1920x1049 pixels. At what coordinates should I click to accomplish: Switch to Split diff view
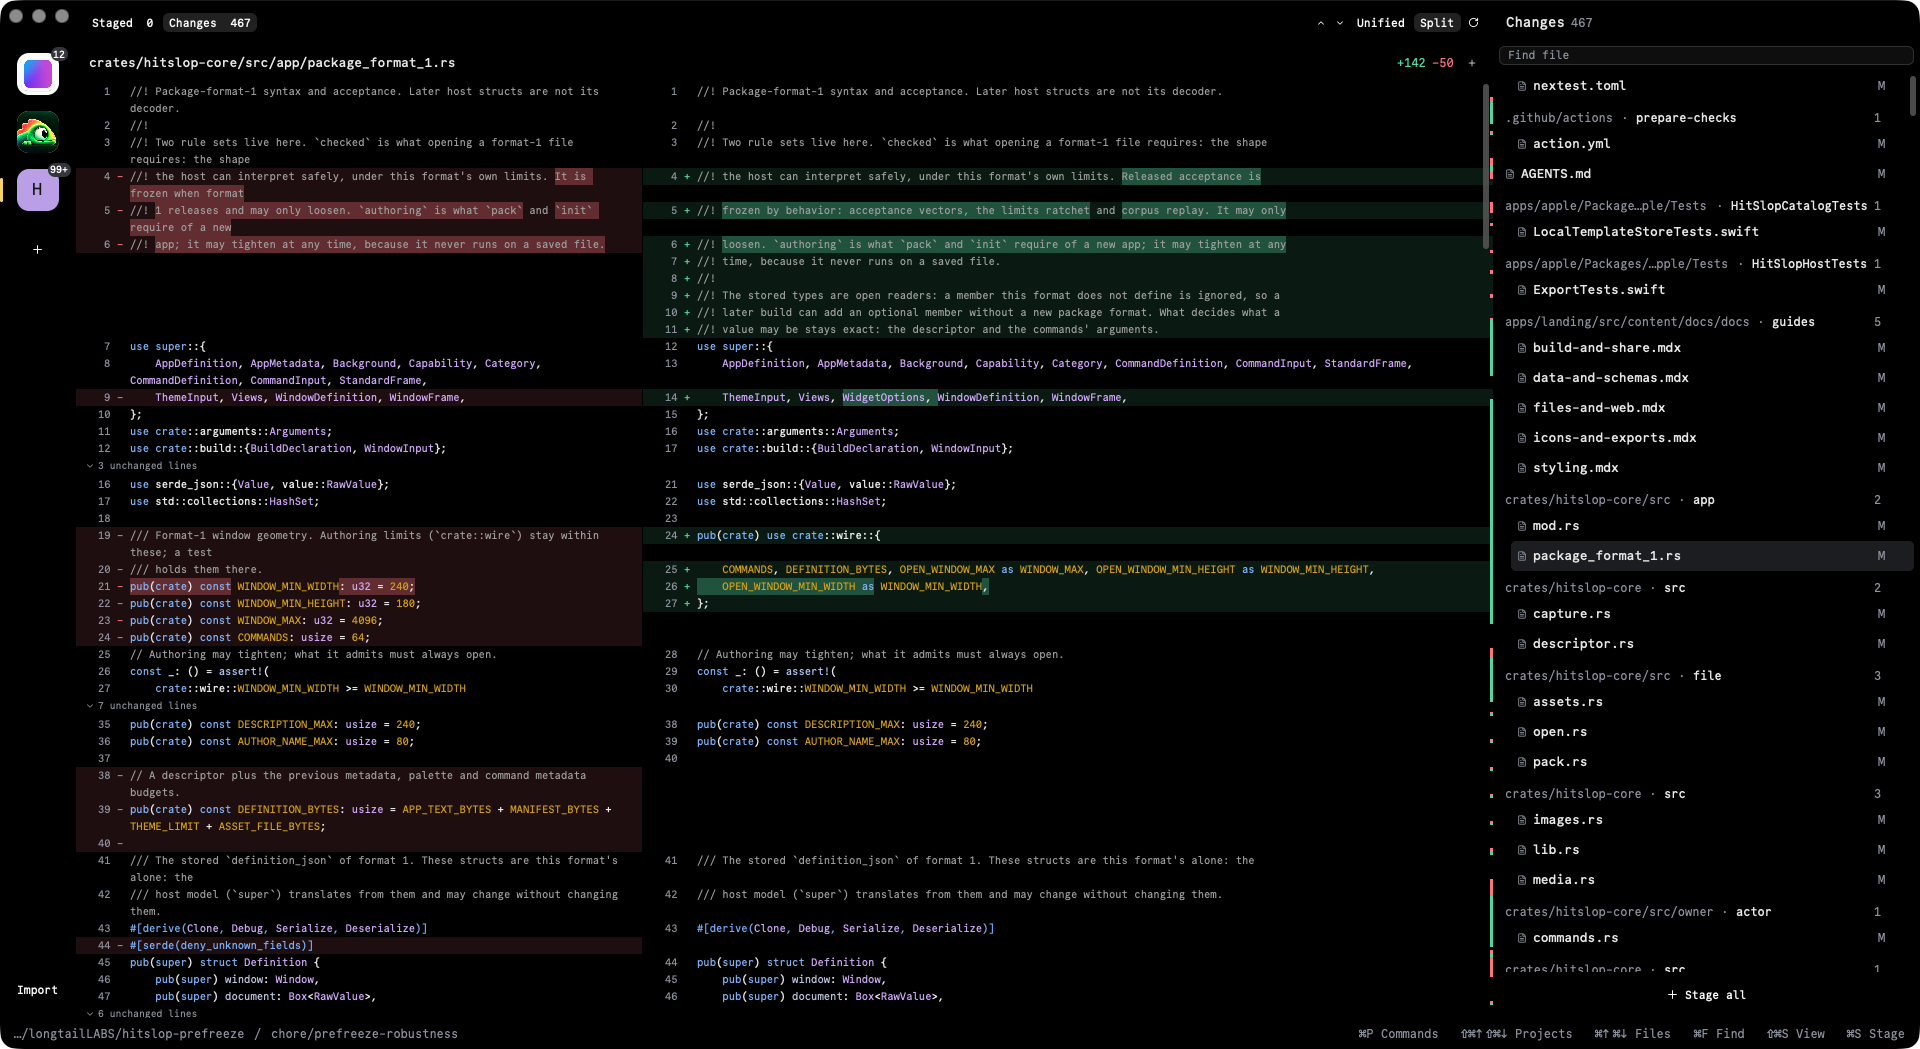(x=1436, y=23)
